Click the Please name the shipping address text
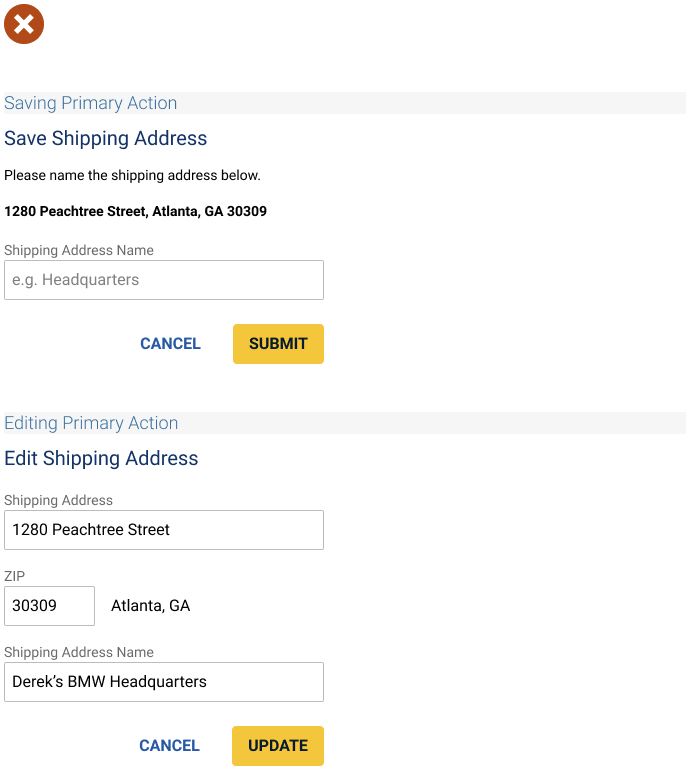691x779 pixels. point(132,175)
